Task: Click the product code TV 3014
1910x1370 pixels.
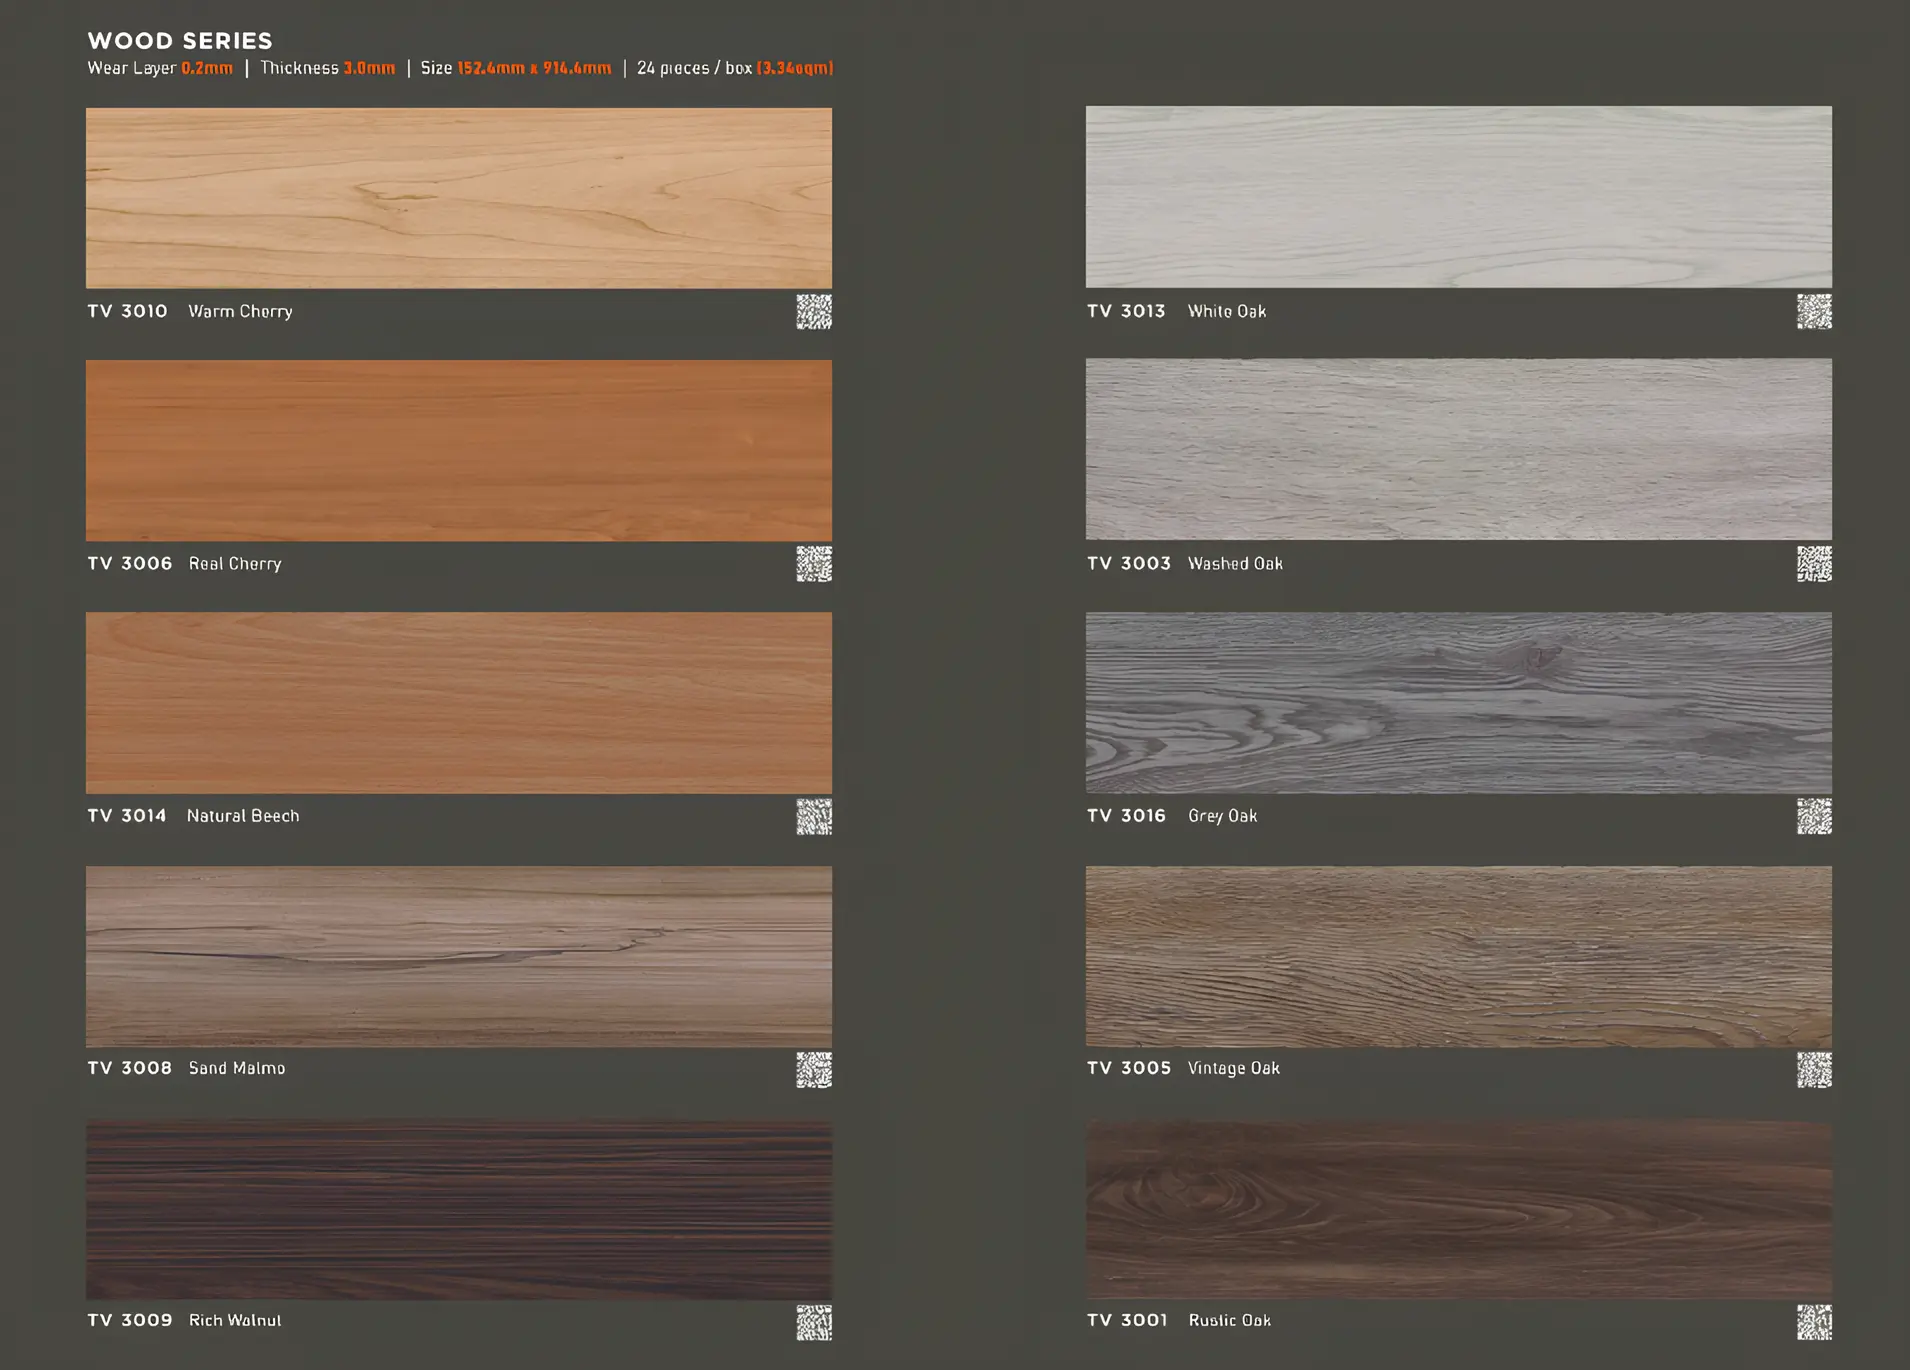Action: pyautogui.click(x=127, y=815)
